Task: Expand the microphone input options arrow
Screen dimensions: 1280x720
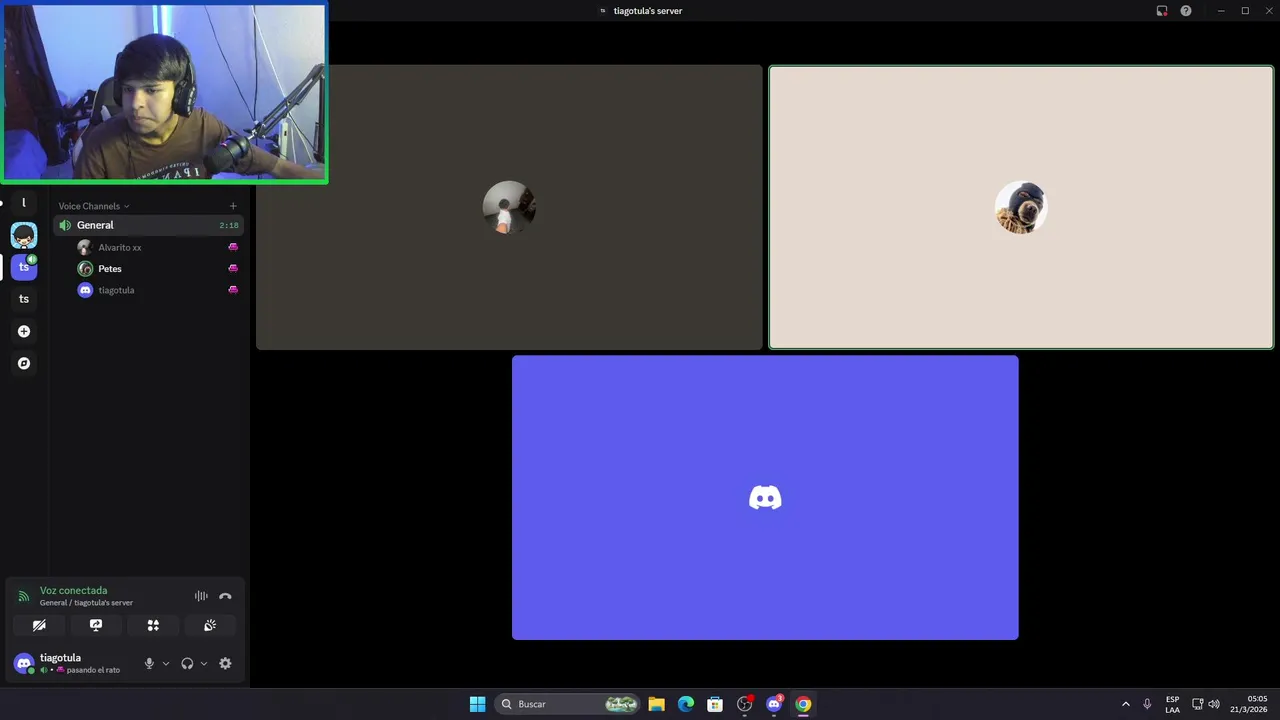Action: [166, 663]
